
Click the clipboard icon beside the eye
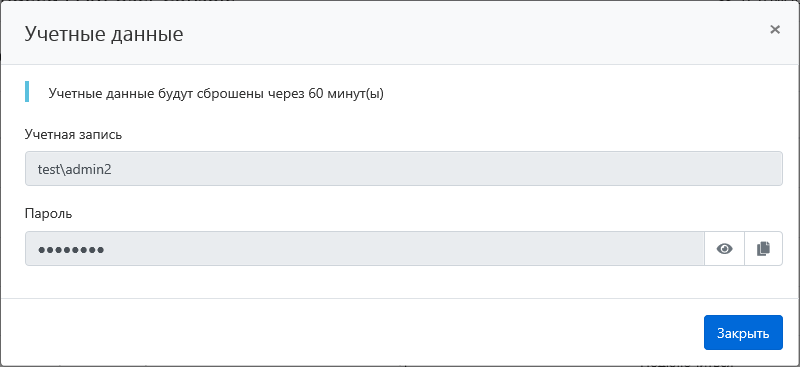[763, 249]
